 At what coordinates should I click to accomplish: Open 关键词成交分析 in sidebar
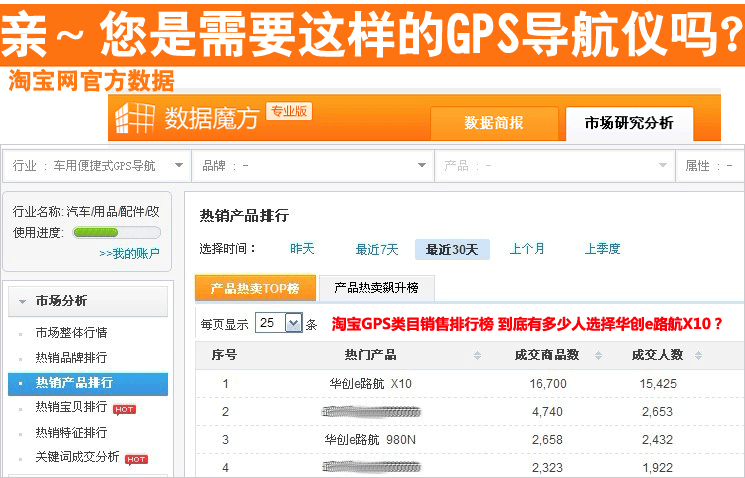point(77,457)
